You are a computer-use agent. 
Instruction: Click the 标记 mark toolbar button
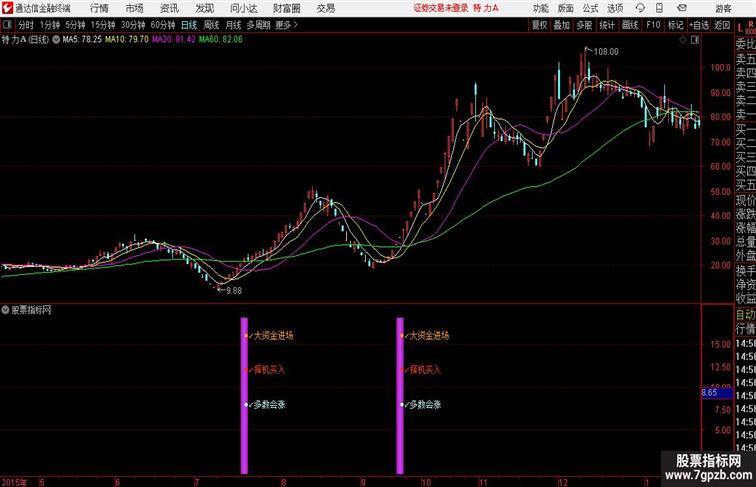675,25
